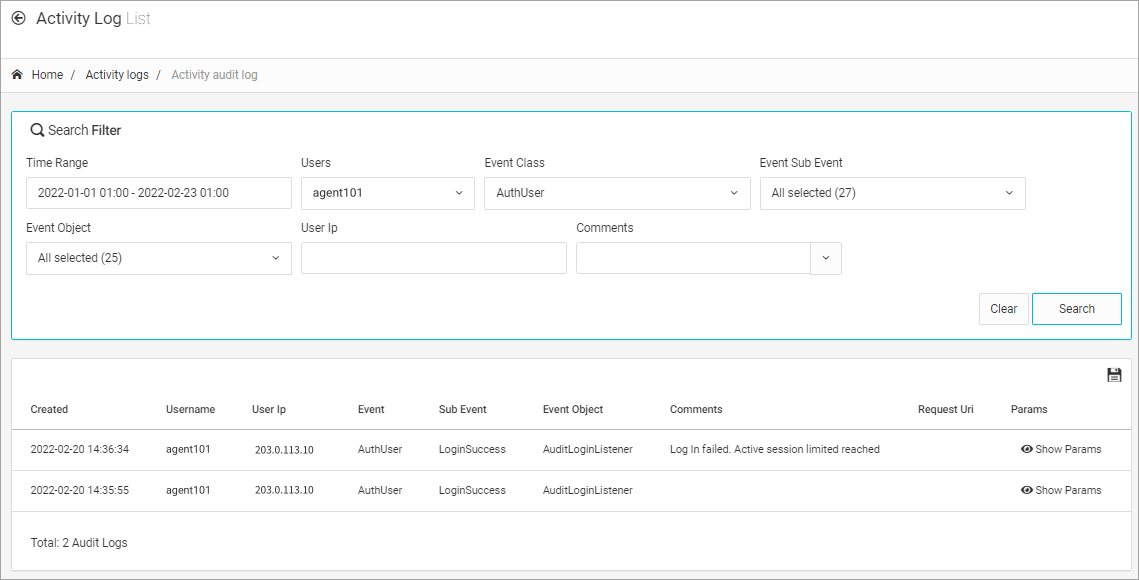1139x580 pixels.
Task: Select the timestamp 2022-02-20 14:35:55
Action: (x=80, y=490)
